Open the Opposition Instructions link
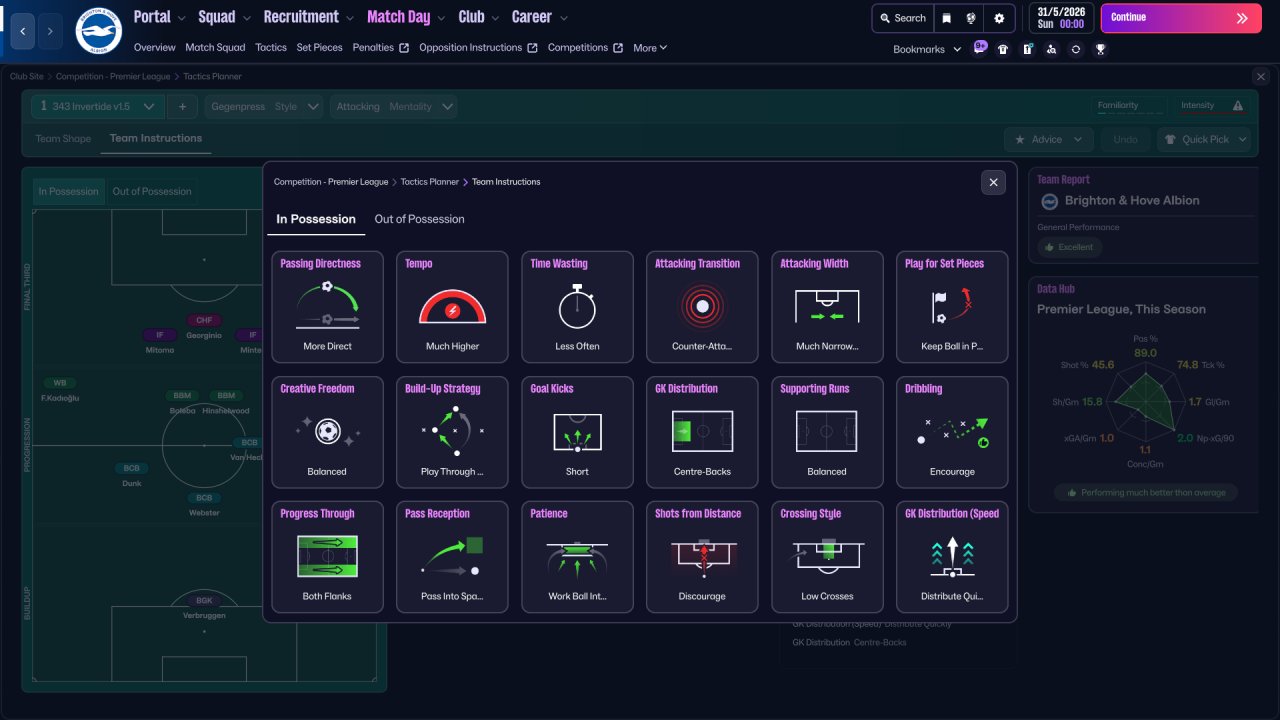1280x720 pixels. click(x=478, y=47)
